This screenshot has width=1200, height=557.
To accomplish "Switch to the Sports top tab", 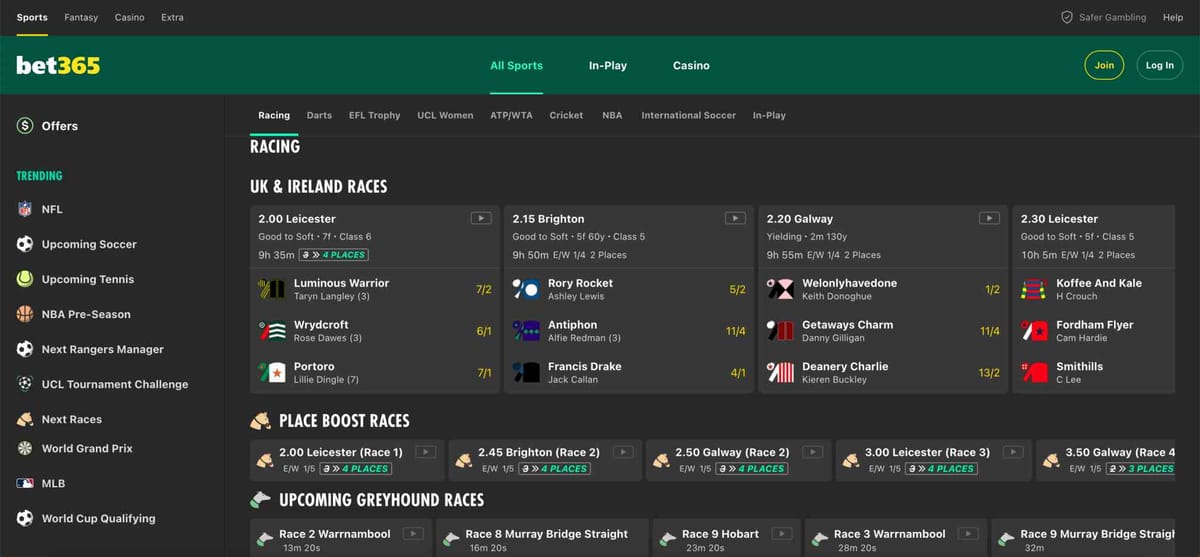I will [x=32, y=17].
